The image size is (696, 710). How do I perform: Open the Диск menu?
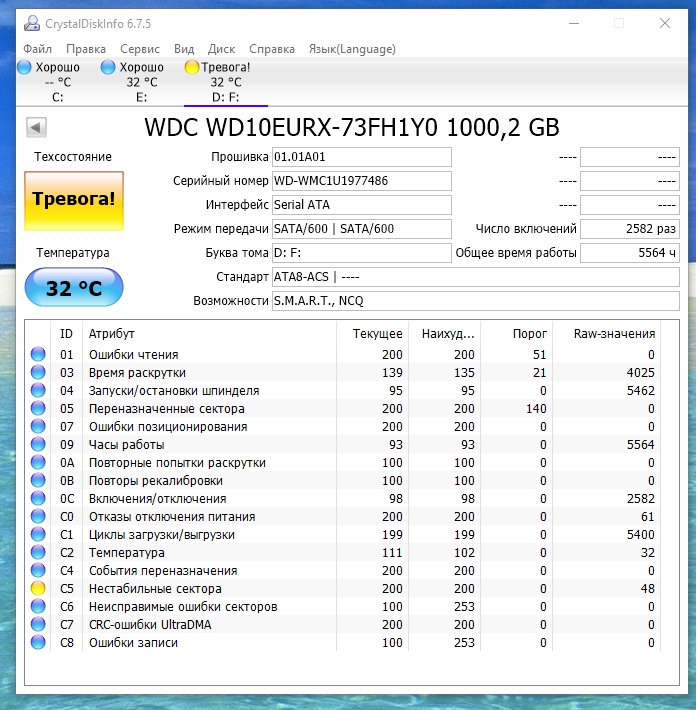pos(221,49)
